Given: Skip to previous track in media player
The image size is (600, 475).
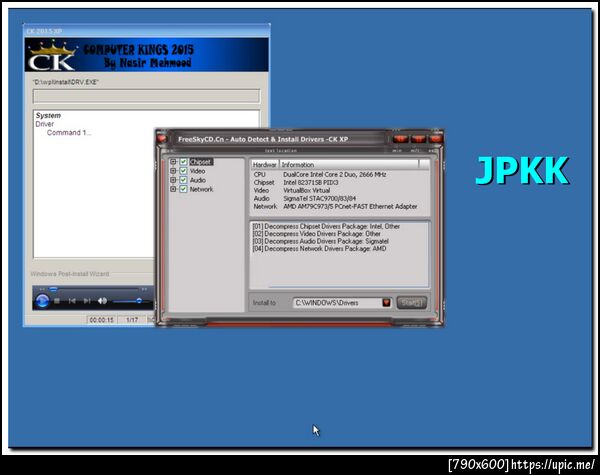Looking at the screenshot, I should (72, 301).
